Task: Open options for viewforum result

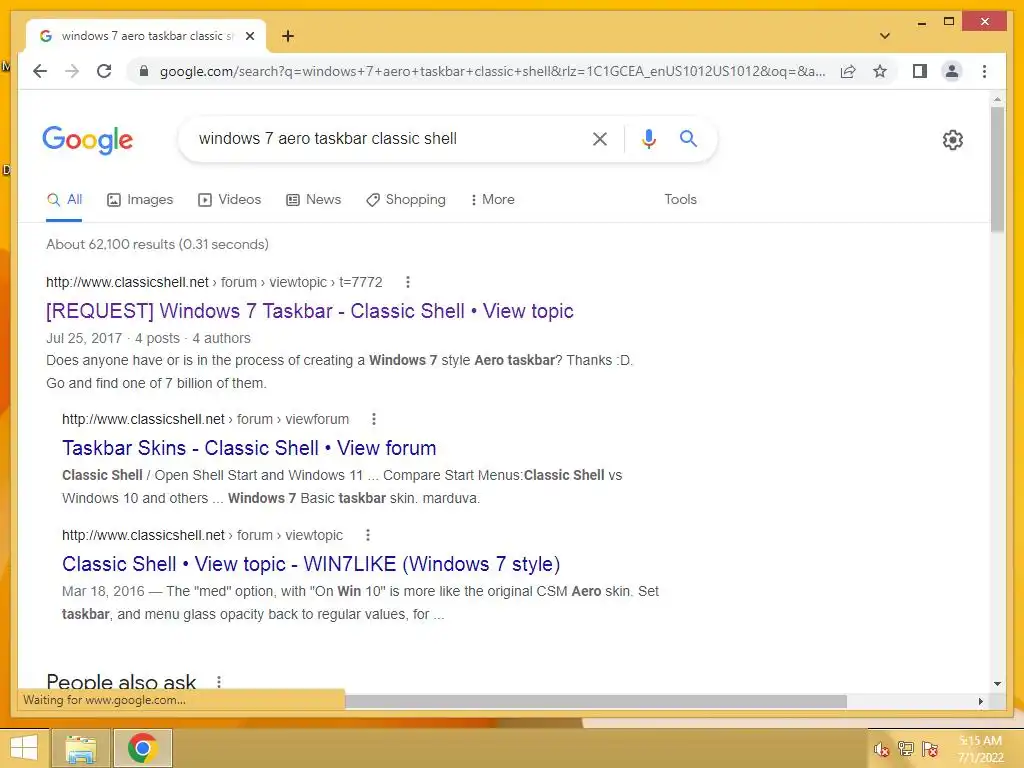Action: (374, 419)
